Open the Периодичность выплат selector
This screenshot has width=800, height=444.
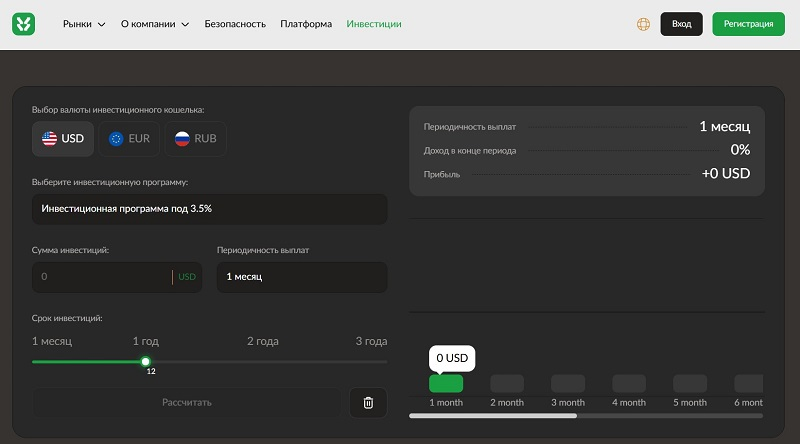(x=301, y=277)
